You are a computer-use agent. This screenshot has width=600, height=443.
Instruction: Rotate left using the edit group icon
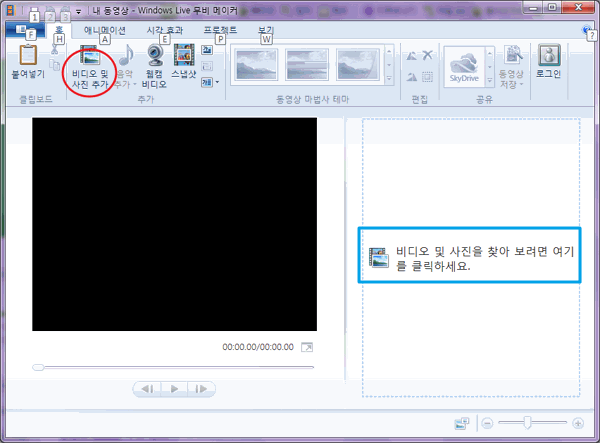[411, 56]
